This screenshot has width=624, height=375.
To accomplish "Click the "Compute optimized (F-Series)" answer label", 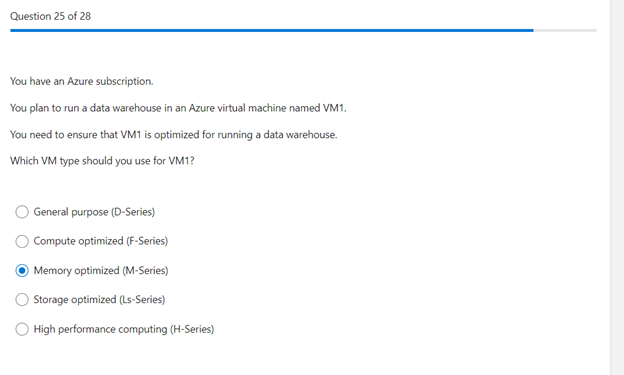I will pos(101,241).
